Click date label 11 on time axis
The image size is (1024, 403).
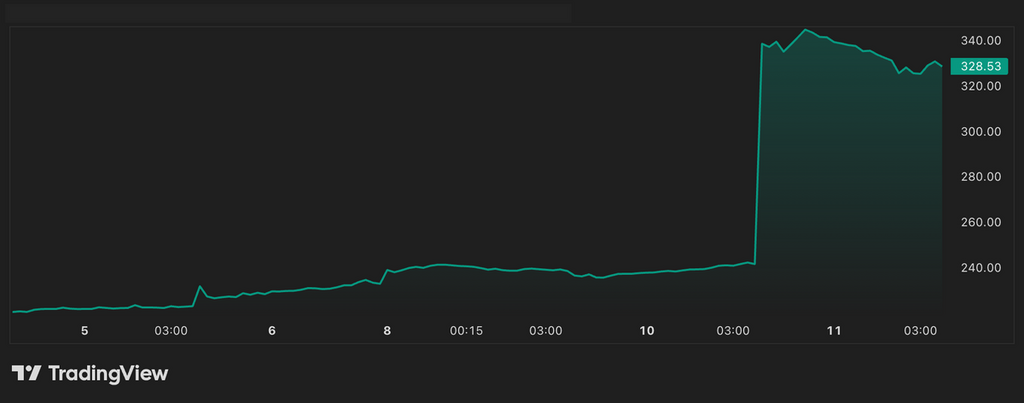834,330
